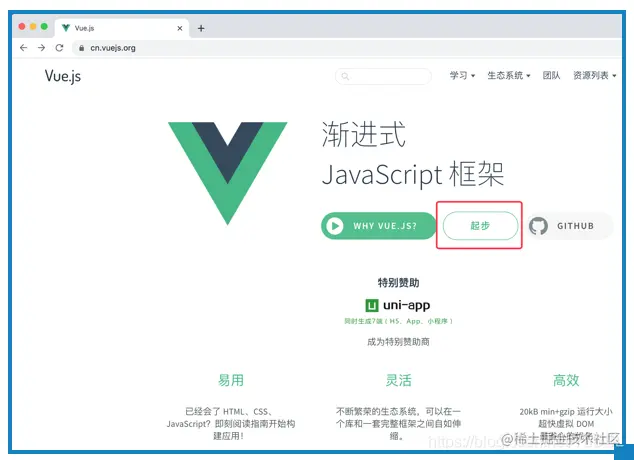Screen dimensions: 634x460
Task: Click the GITHUB button
Action: point(570,226)
